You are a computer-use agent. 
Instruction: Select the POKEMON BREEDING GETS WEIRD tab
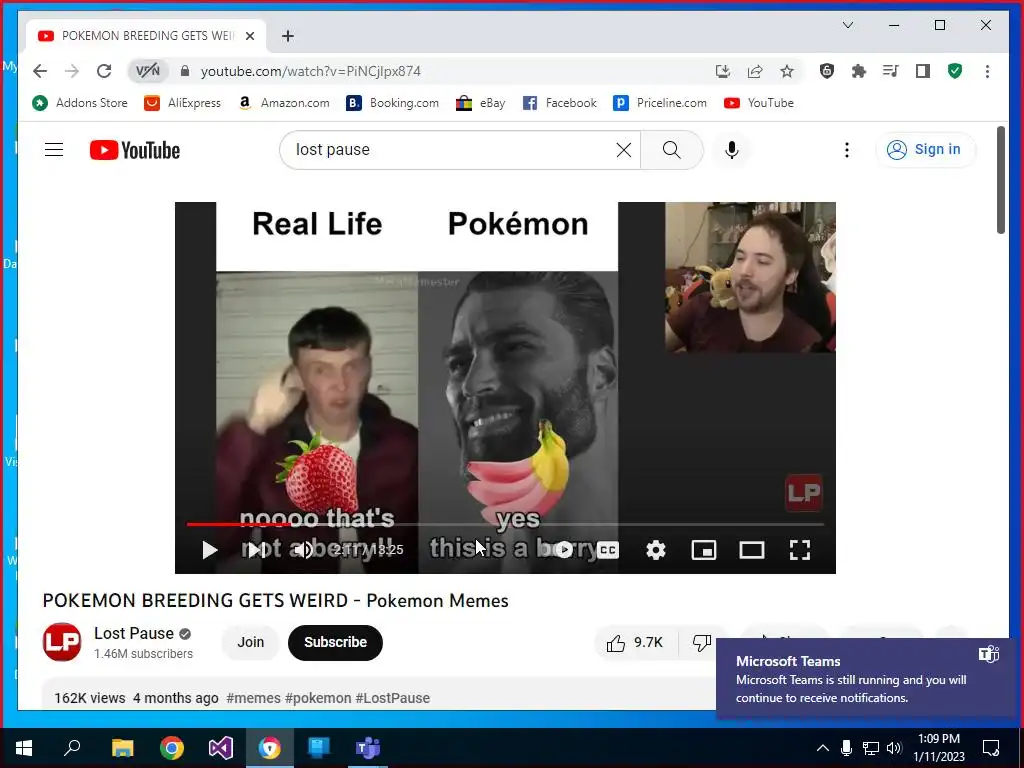(x=146, y=36)
